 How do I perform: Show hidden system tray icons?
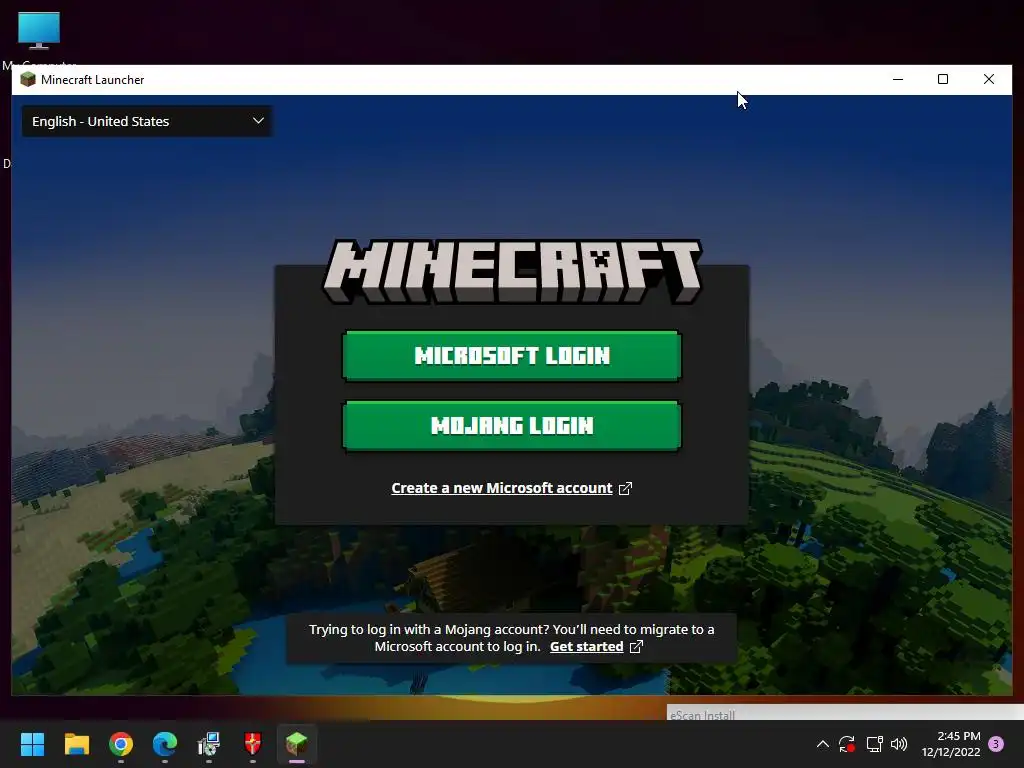823,744
